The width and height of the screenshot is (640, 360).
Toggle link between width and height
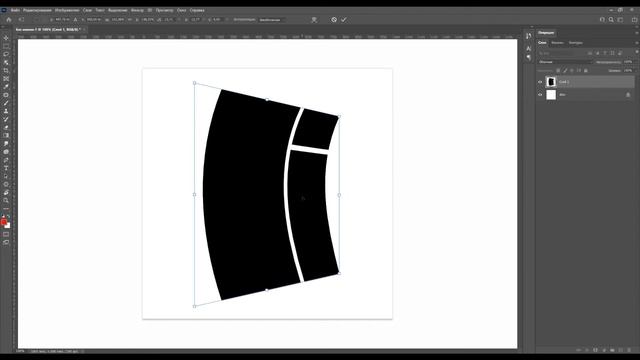130,20
